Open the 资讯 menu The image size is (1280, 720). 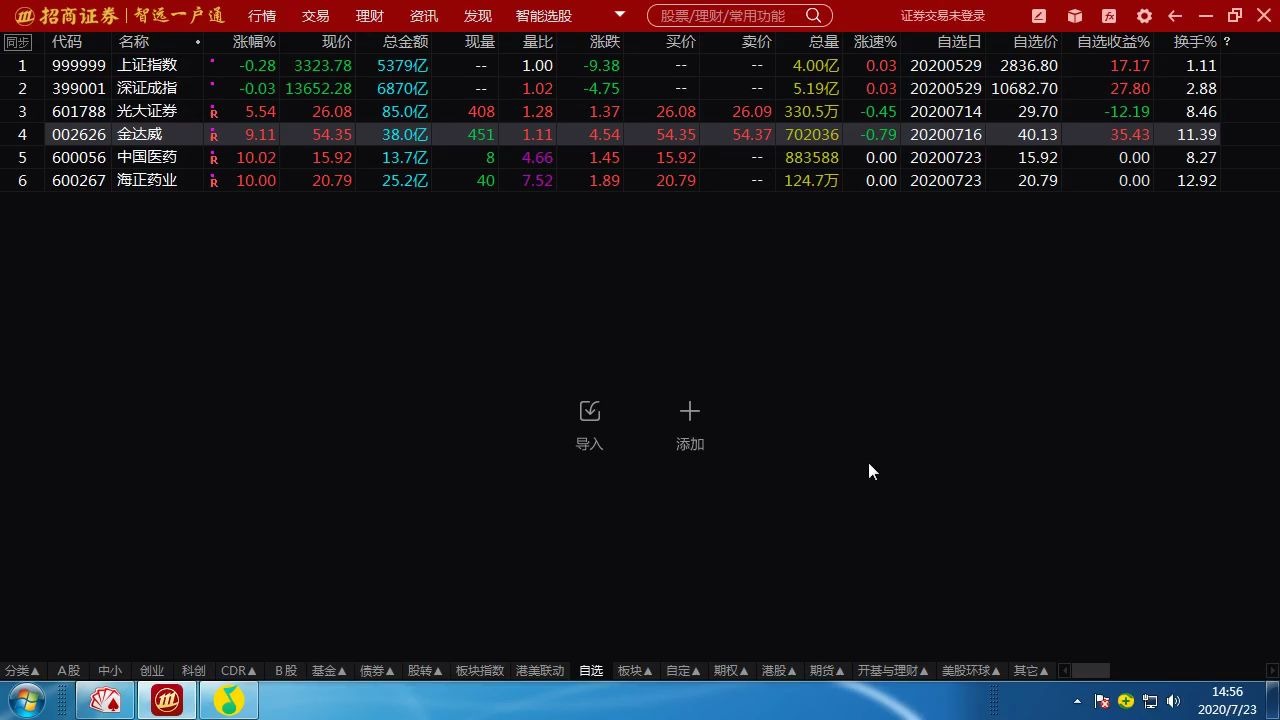coord(424,16)
